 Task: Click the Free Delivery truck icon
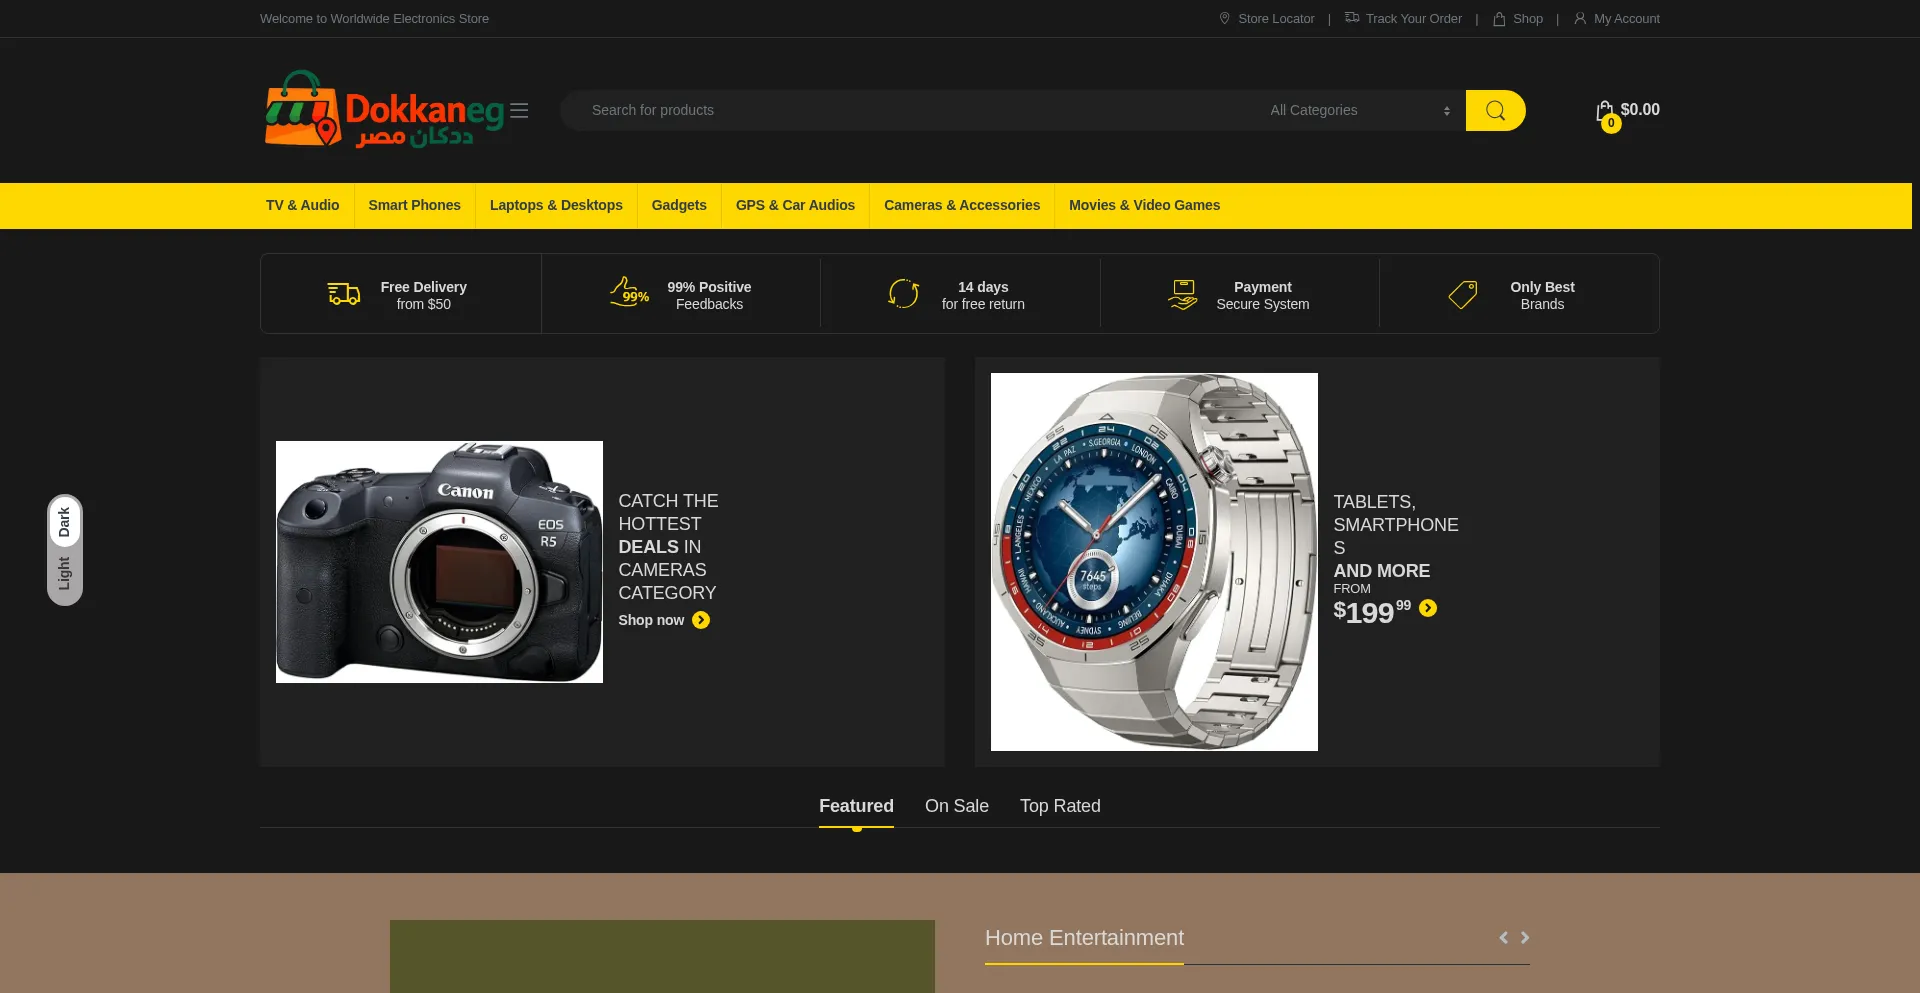coord(344,294)
